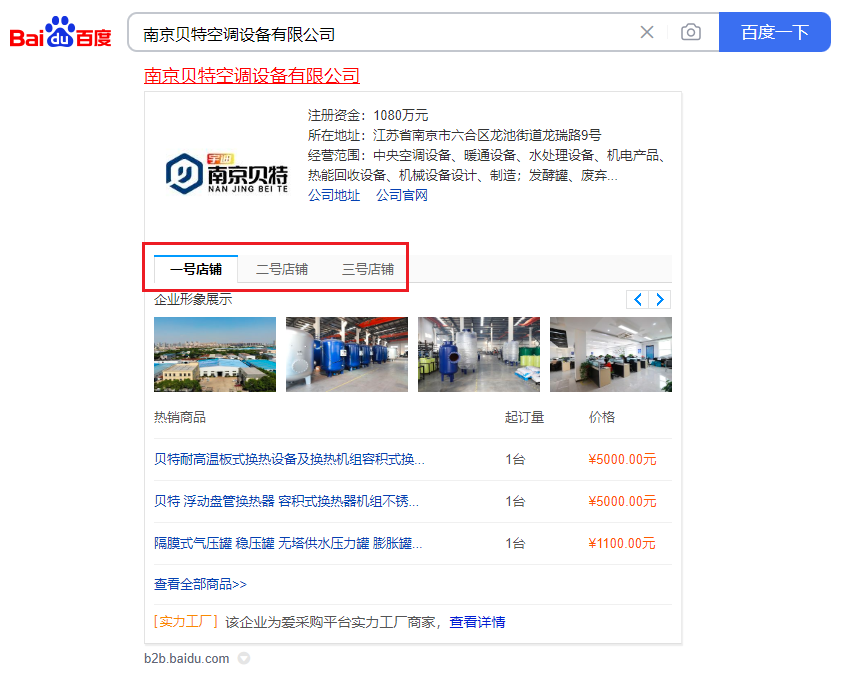Screen dimensions: 857x683
Task: Click the 百度一下 search button
Action: 774,32
